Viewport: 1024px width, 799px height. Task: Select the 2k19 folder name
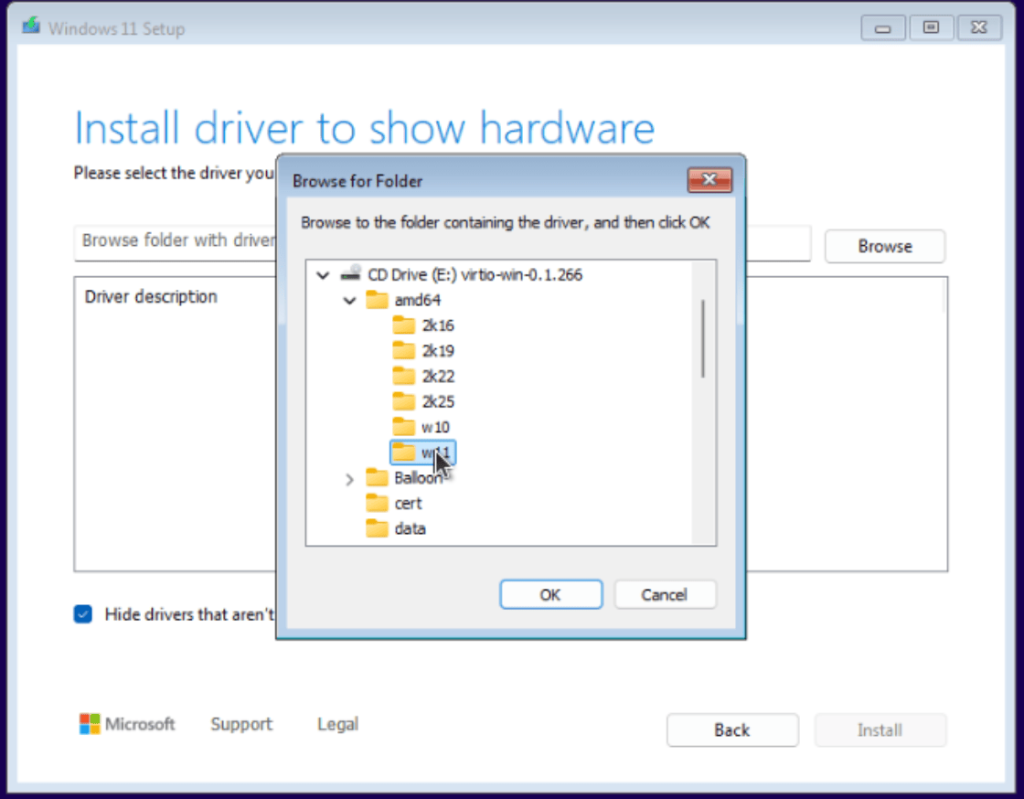[x=438, y=351]
